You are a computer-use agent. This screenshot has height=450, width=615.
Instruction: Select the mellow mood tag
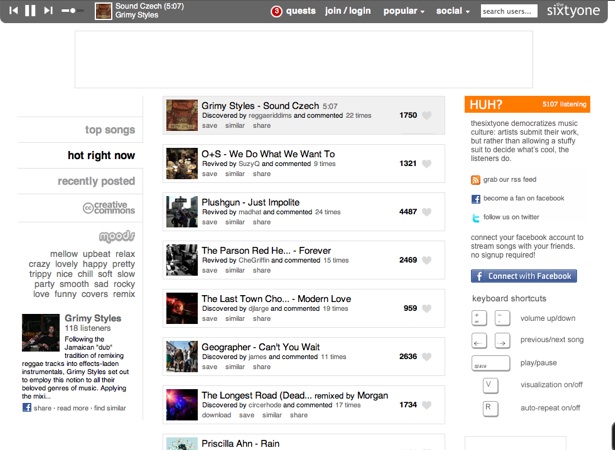(64, 254)
